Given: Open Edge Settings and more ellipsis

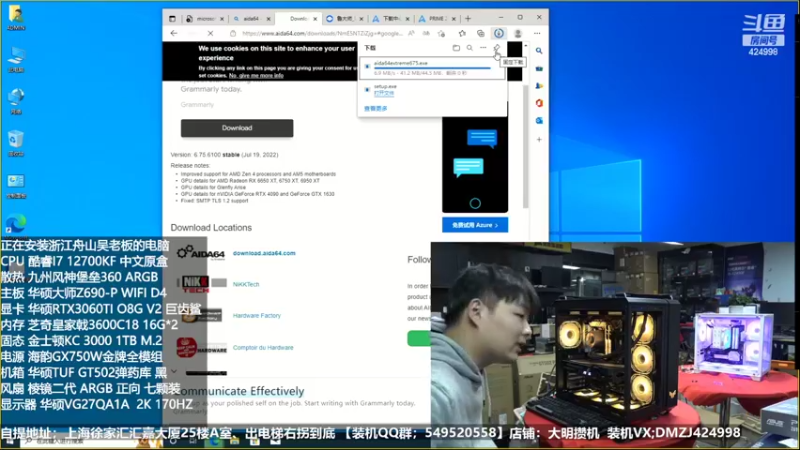Looking at the screenshot, I should coord(537,33).
